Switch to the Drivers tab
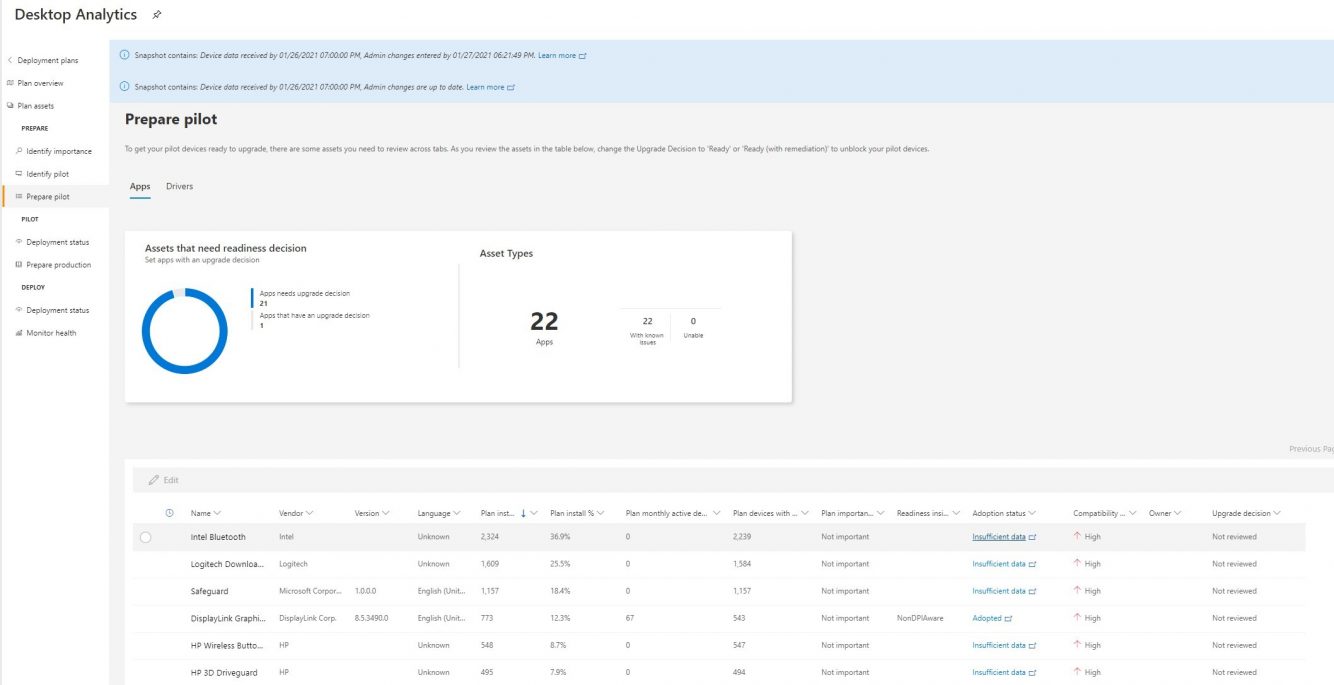Viewport: 1334px width, 685px height. [179, 186]
